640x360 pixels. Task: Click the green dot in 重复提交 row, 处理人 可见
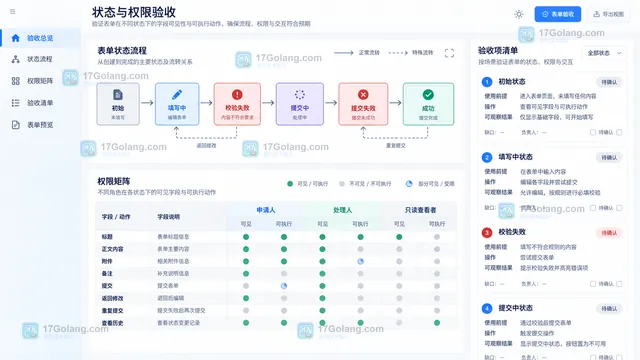[322, 311]
